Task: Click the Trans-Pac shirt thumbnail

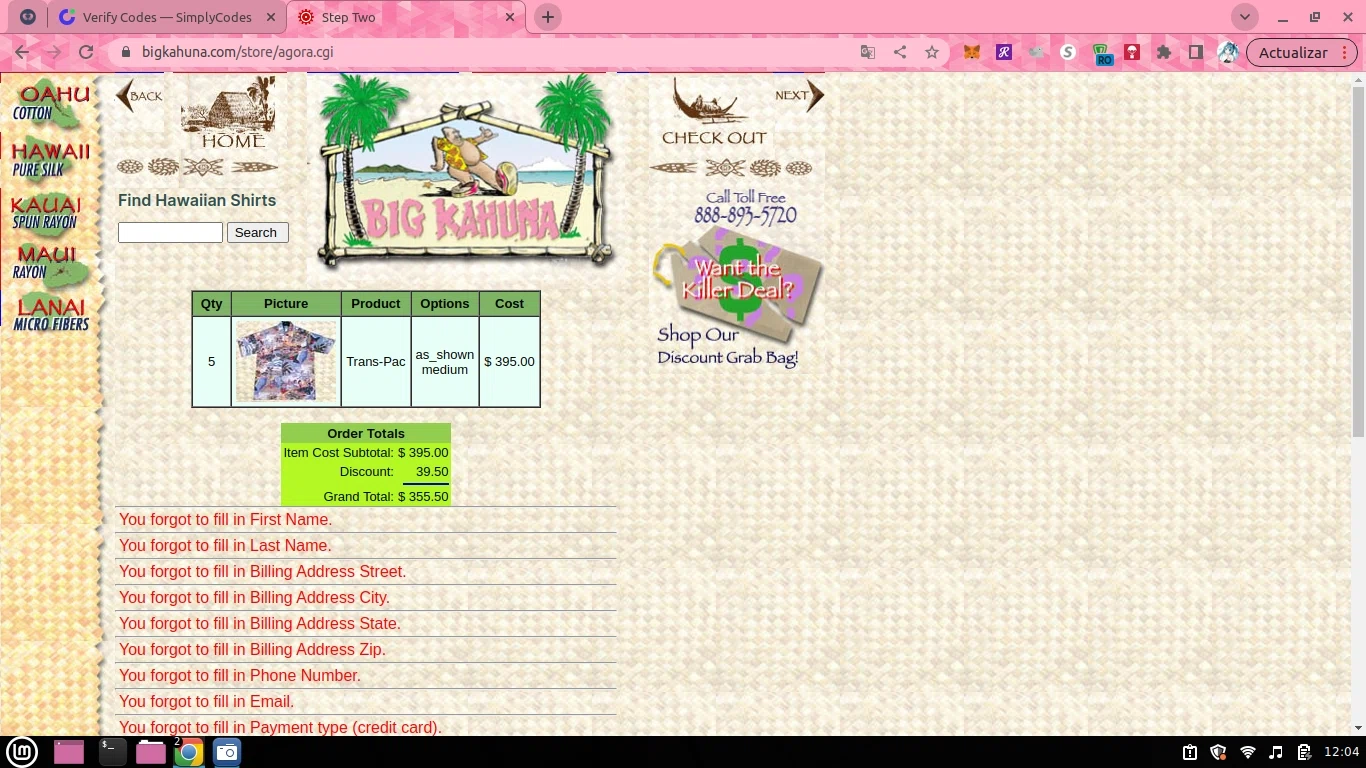Action: click(x=286, y=361)
